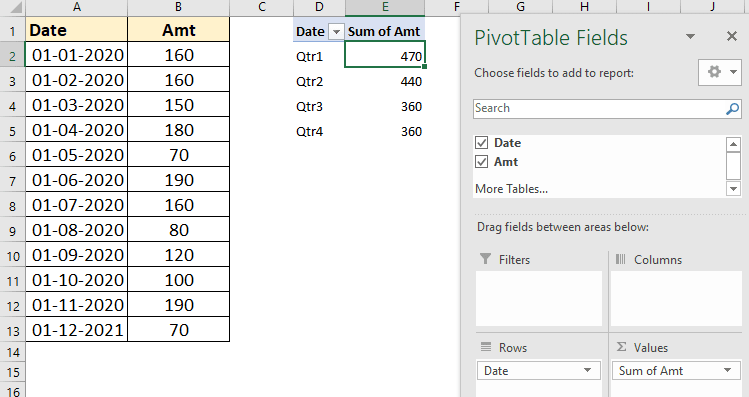Click the cell containing 01-09-2020

coord(76,255)
